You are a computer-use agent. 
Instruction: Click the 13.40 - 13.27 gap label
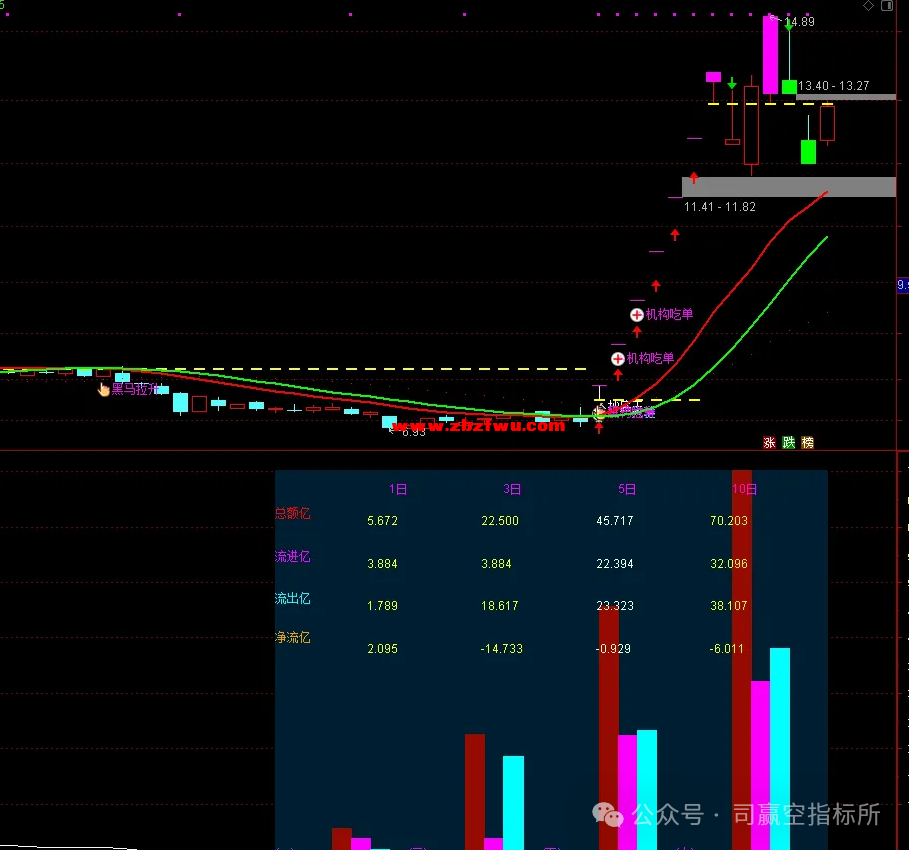click(834, 86)
